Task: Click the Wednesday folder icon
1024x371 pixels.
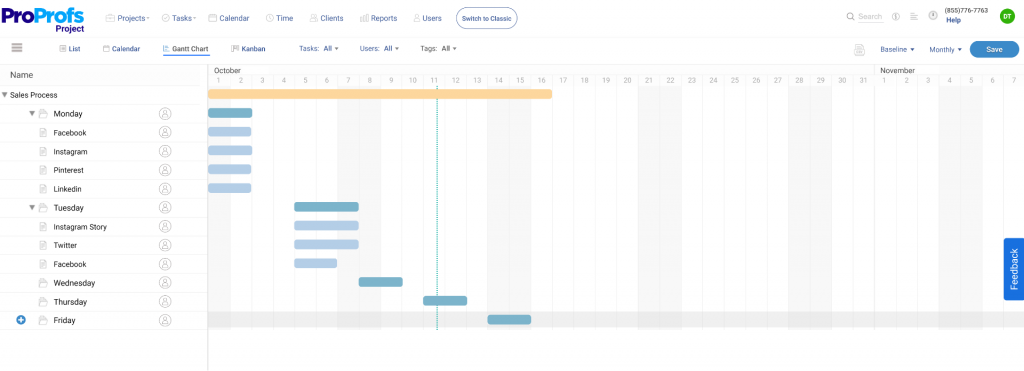Action: pos(43,283)
